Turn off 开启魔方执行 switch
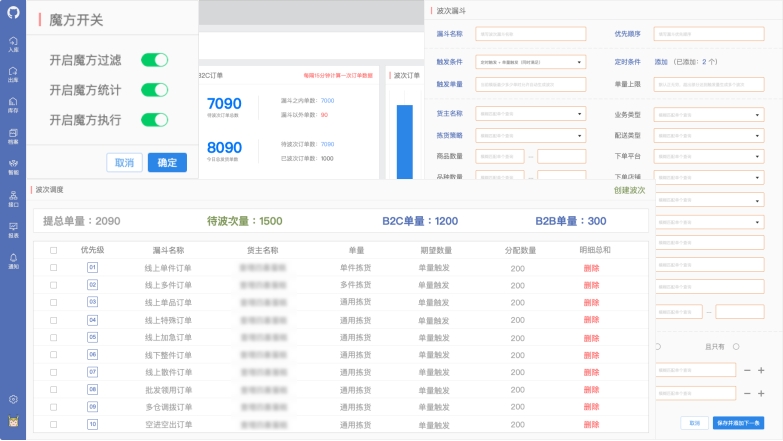This screenshot has width=783, height=441. [x=154, y=120]
